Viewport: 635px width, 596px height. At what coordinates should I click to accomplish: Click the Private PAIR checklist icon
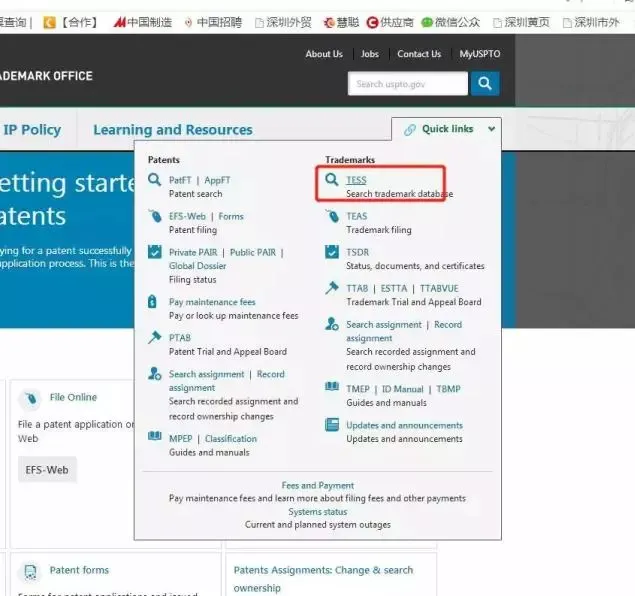[155, 251]
